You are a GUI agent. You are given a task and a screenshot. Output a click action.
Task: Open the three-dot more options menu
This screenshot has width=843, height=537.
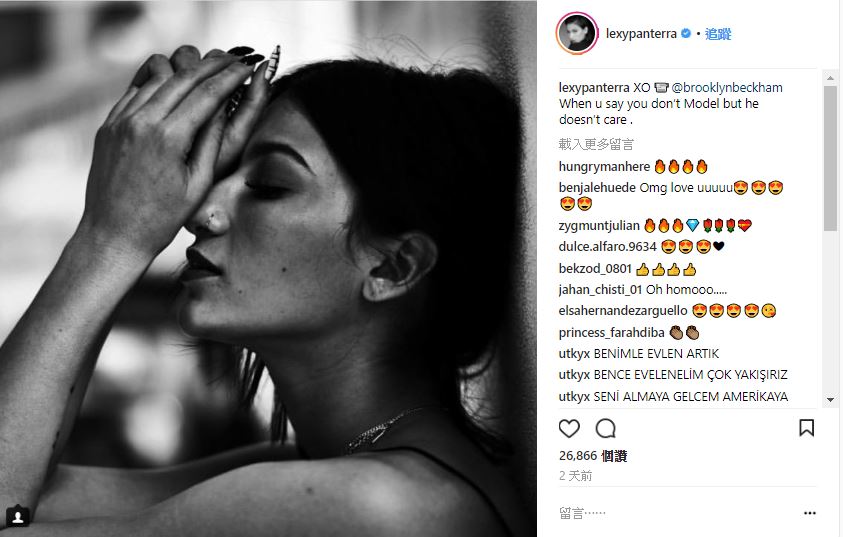tap(810, 513)
